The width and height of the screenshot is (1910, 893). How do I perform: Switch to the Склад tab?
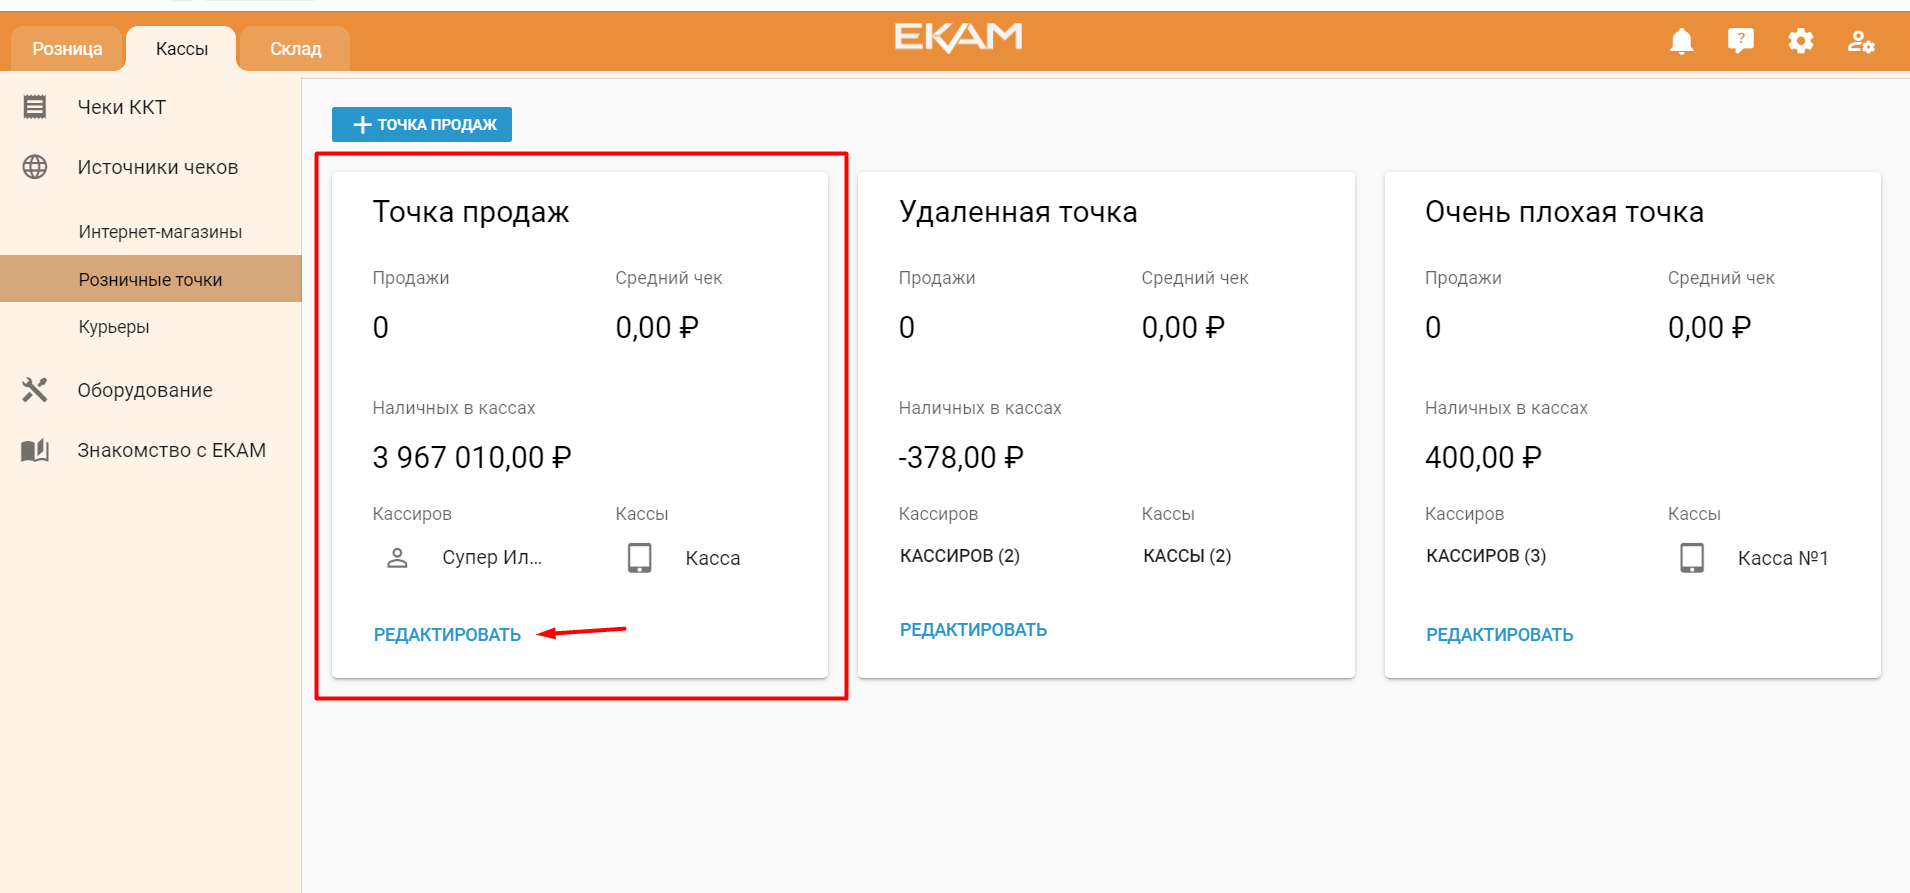click(296, 49)
